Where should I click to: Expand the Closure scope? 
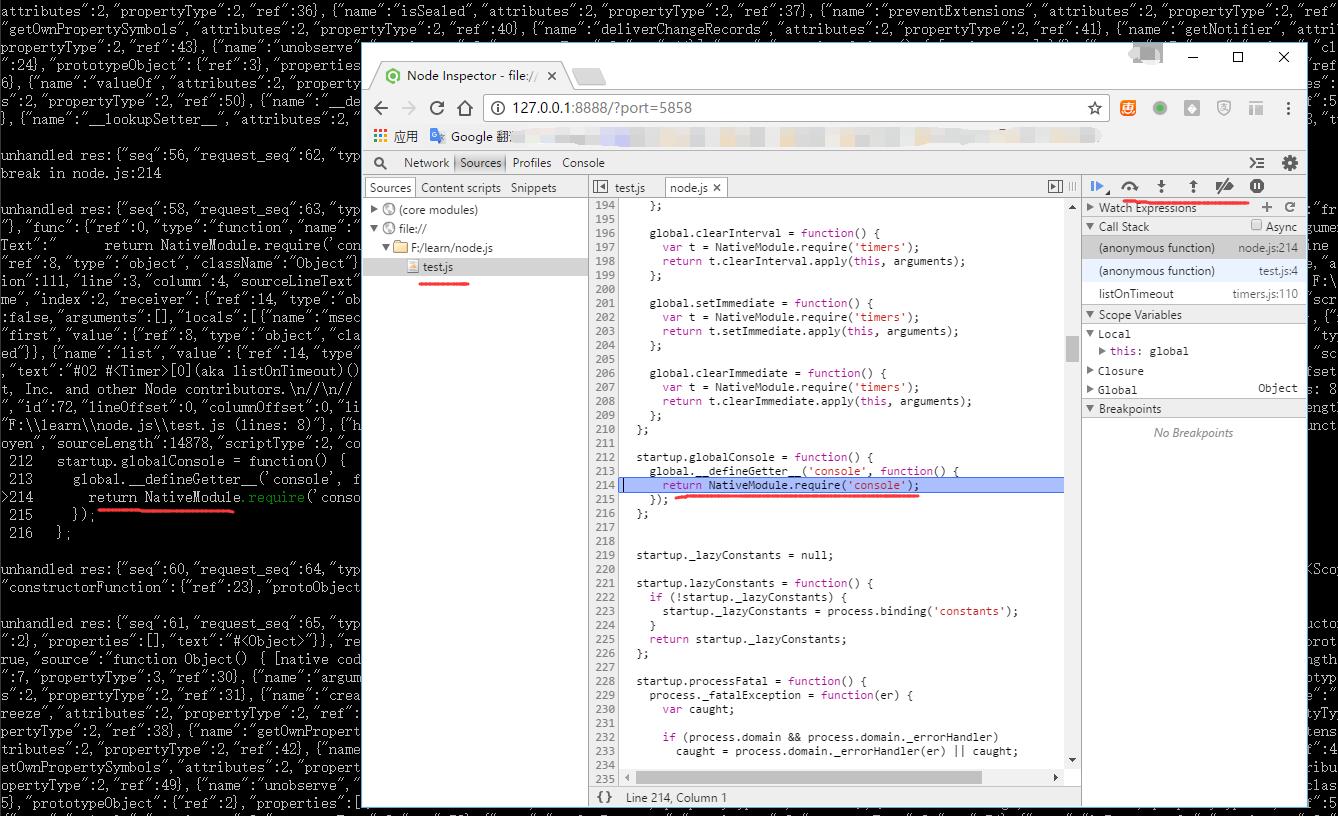(x=1091, y=371)
